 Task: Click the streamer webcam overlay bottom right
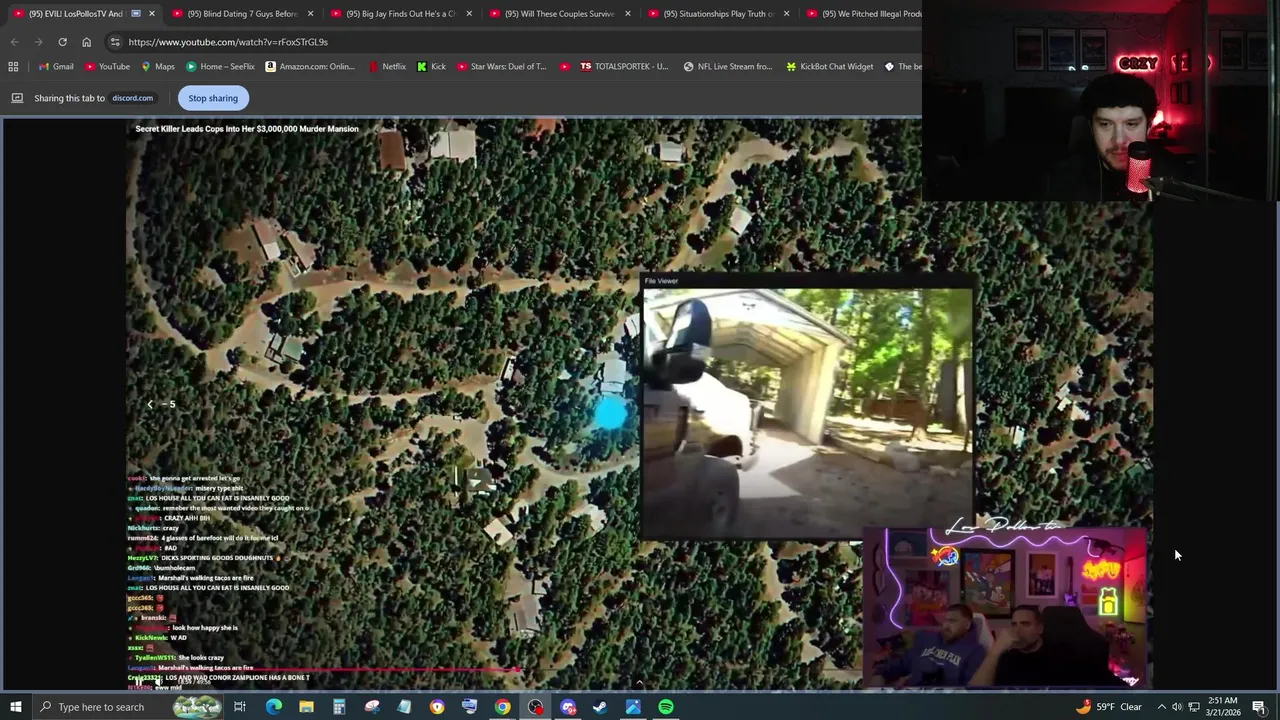(x=1004, y=606)
